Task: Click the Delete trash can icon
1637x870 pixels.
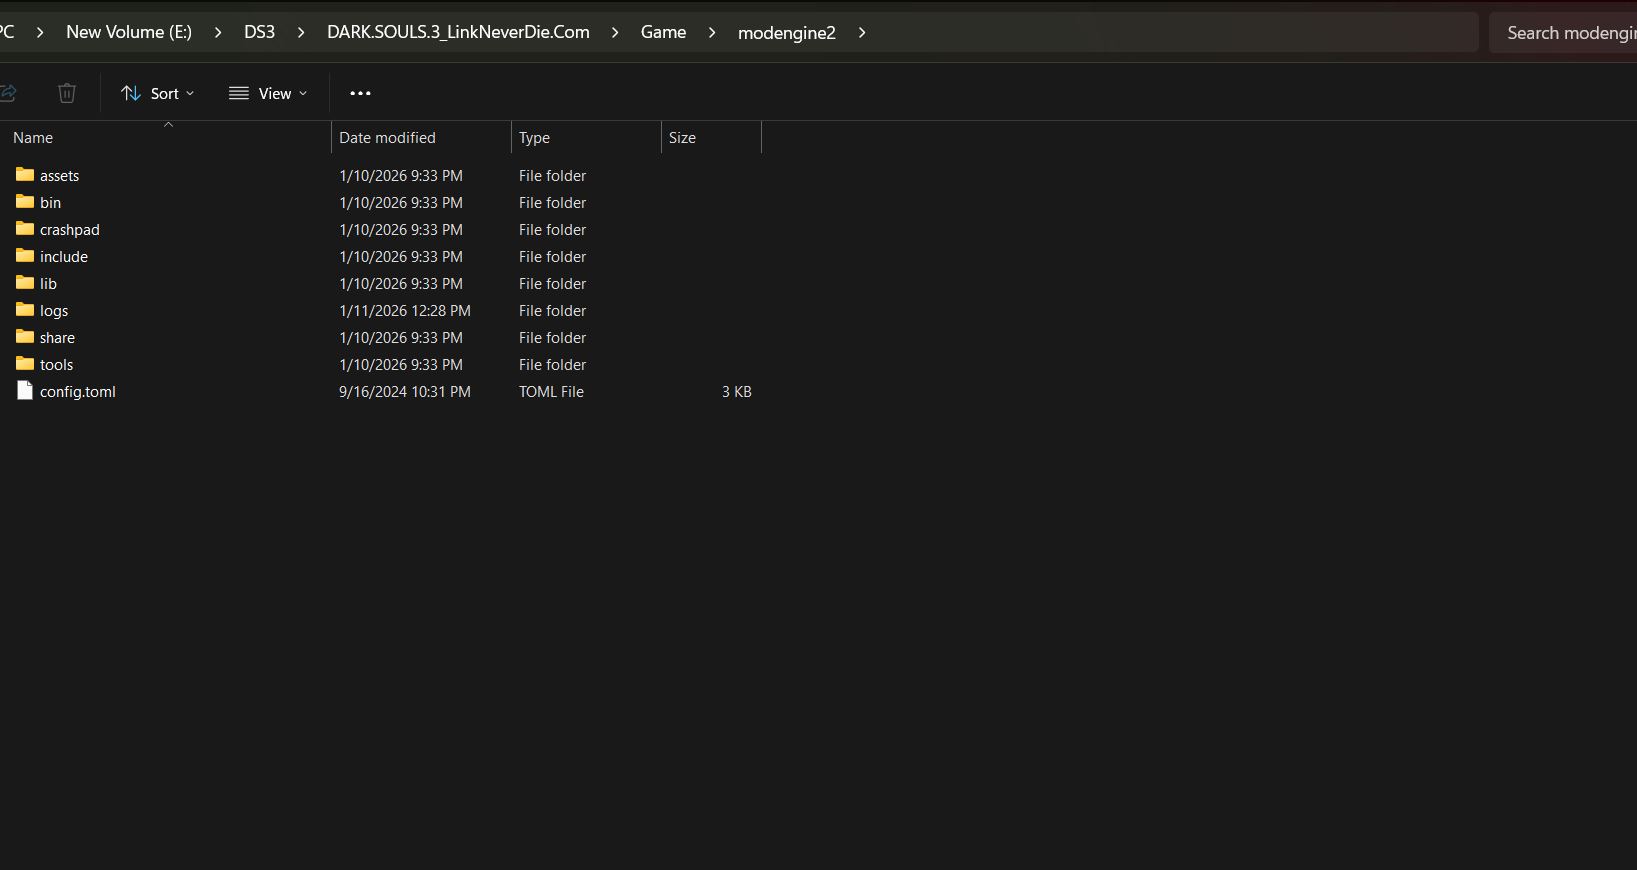Action: click(x=67, y=93)
